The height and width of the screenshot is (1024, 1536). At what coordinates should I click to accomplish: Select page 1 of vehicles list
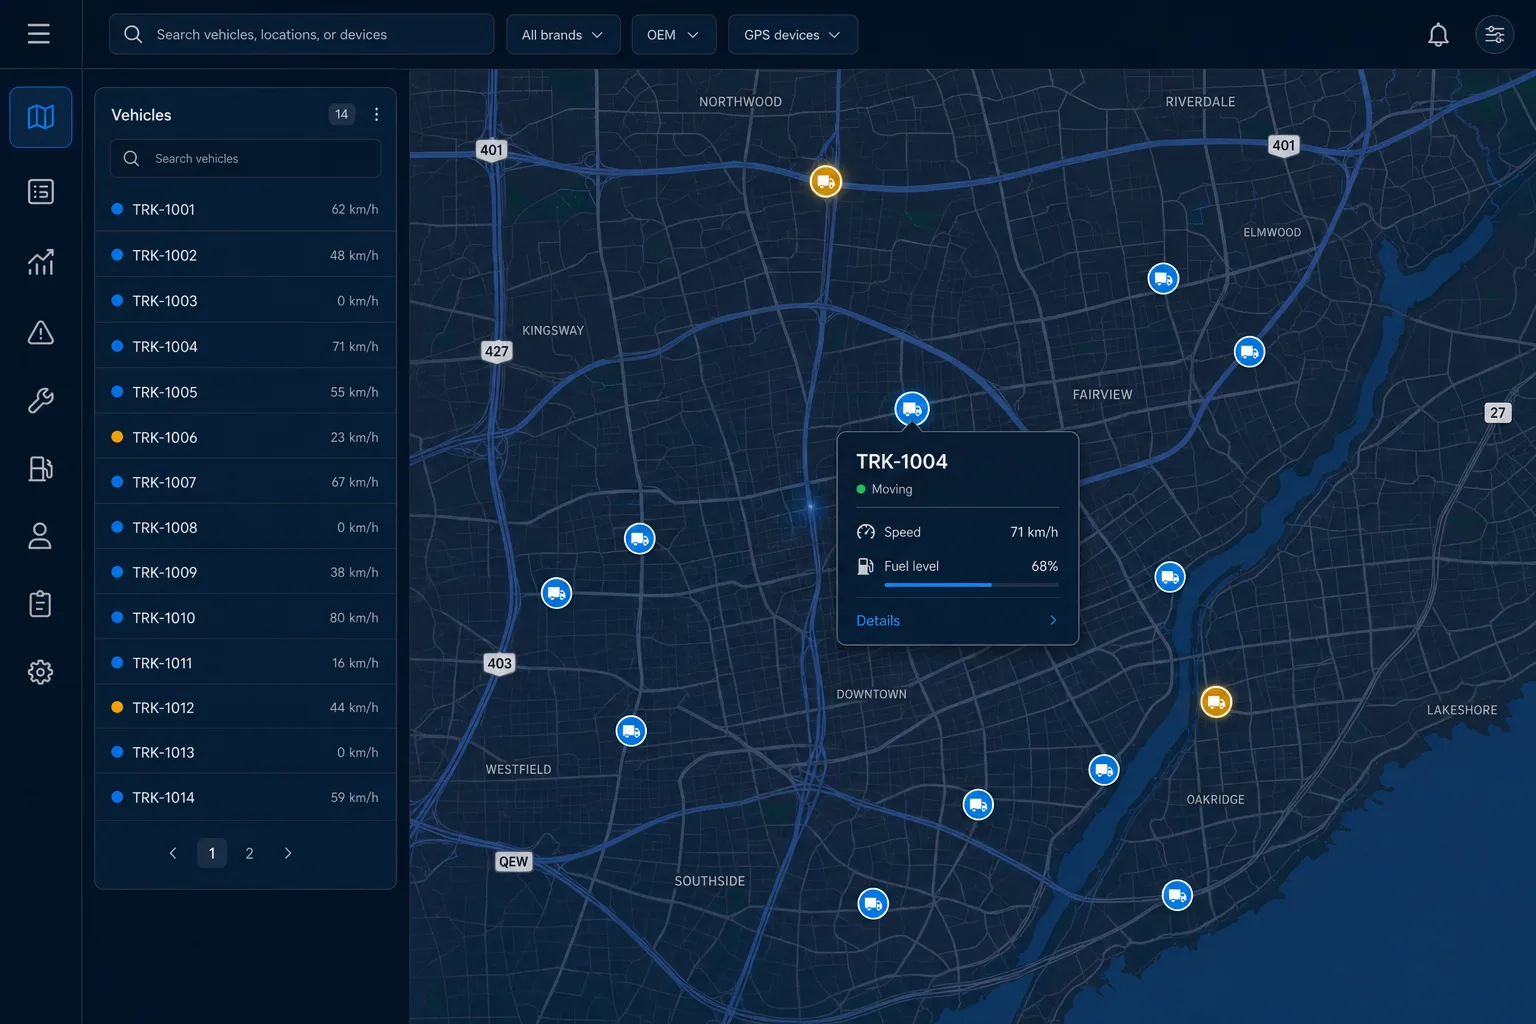212,853
